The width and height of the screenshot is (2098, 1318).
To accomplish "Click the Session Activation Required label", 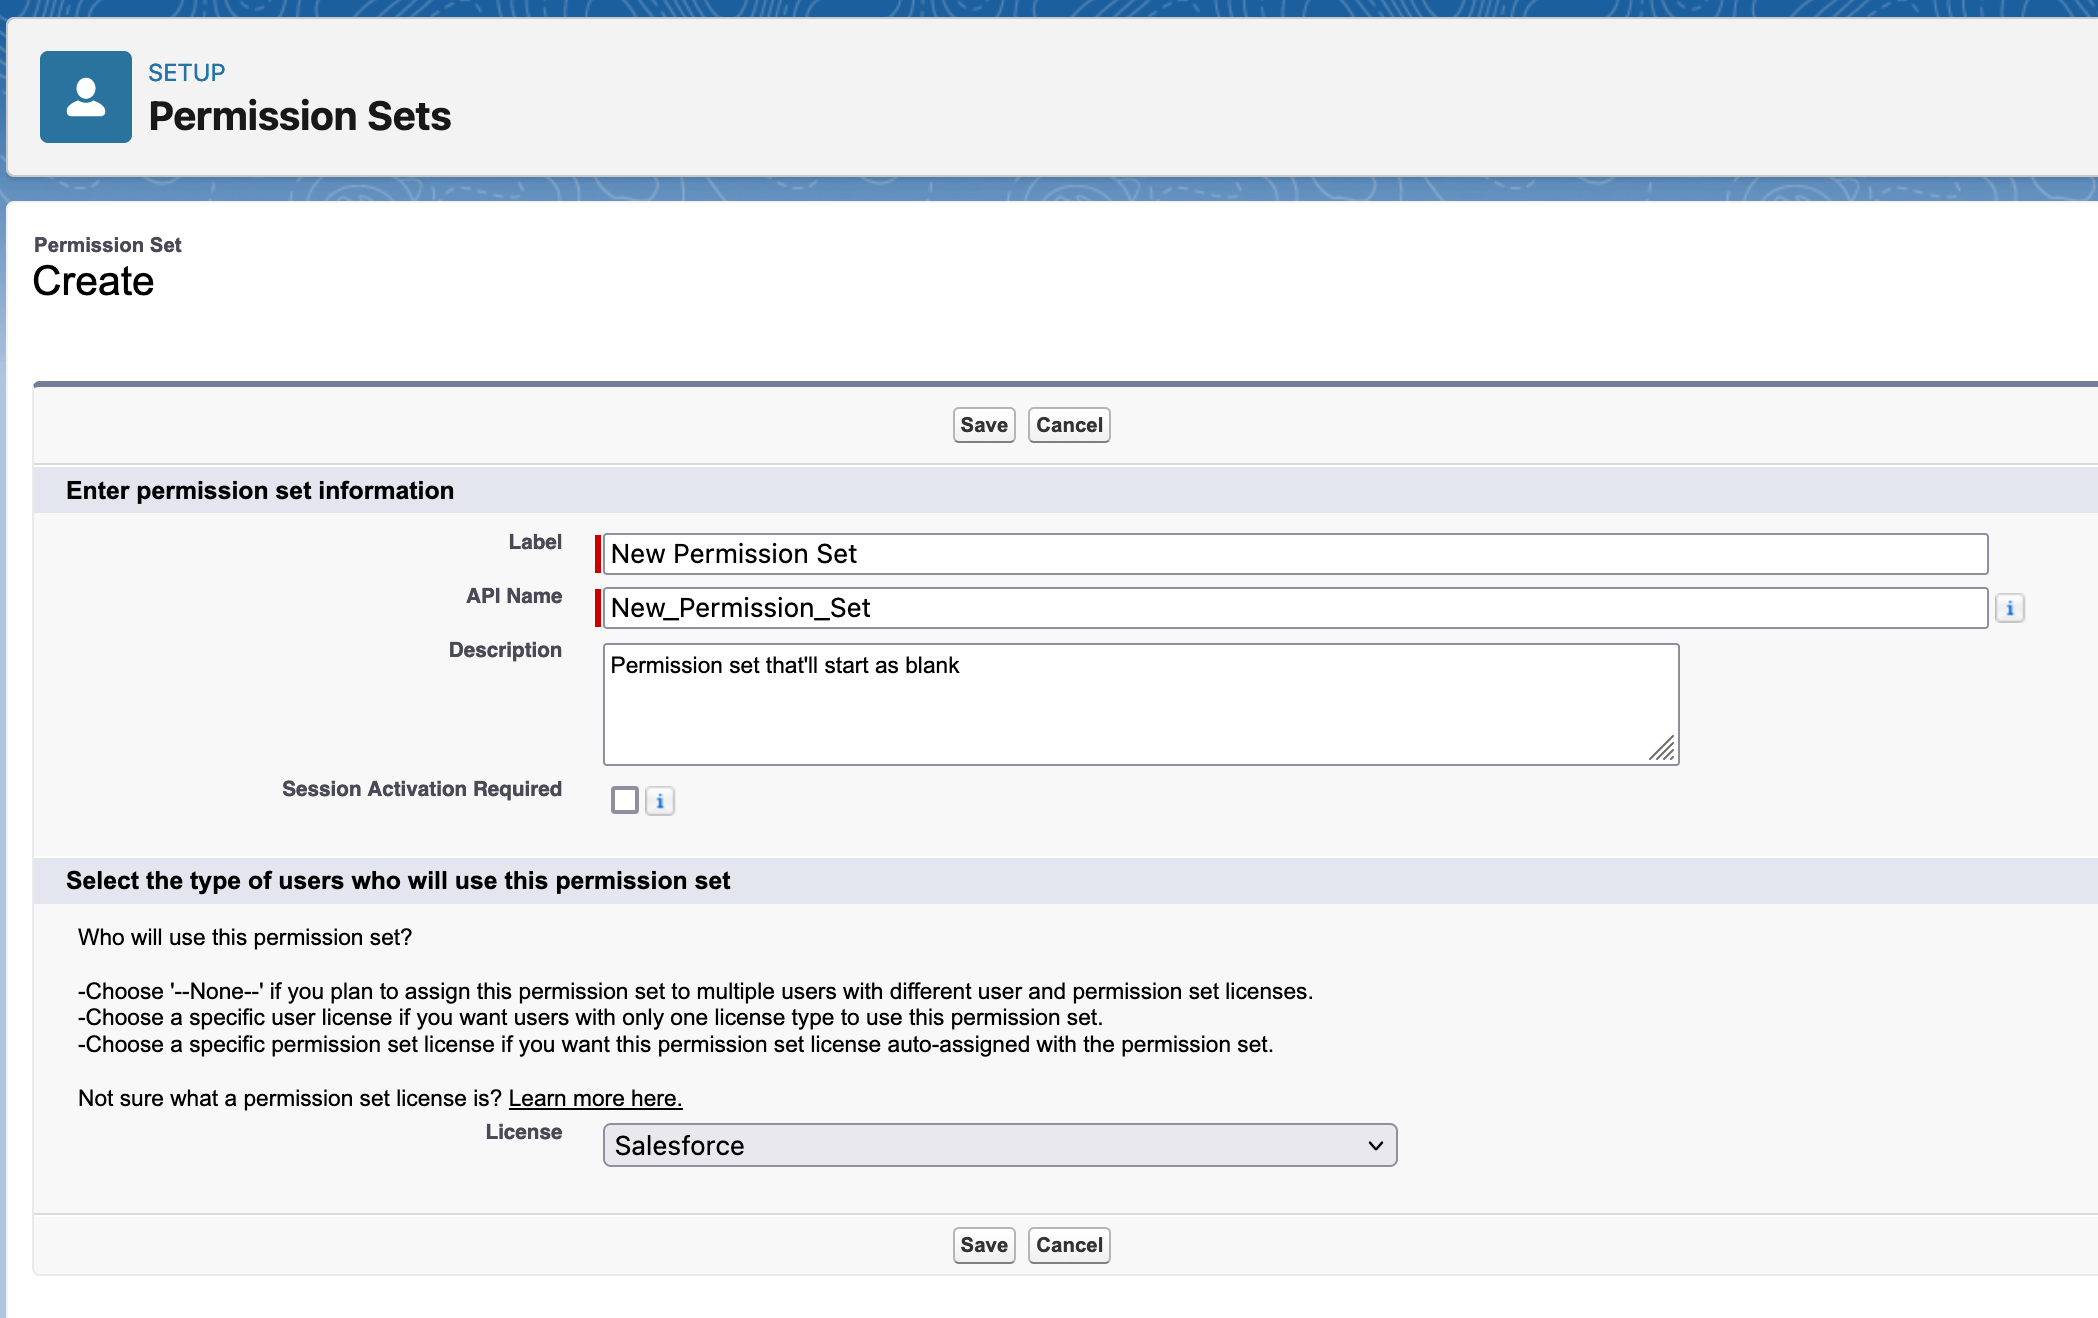I will (x=421, y=789).
